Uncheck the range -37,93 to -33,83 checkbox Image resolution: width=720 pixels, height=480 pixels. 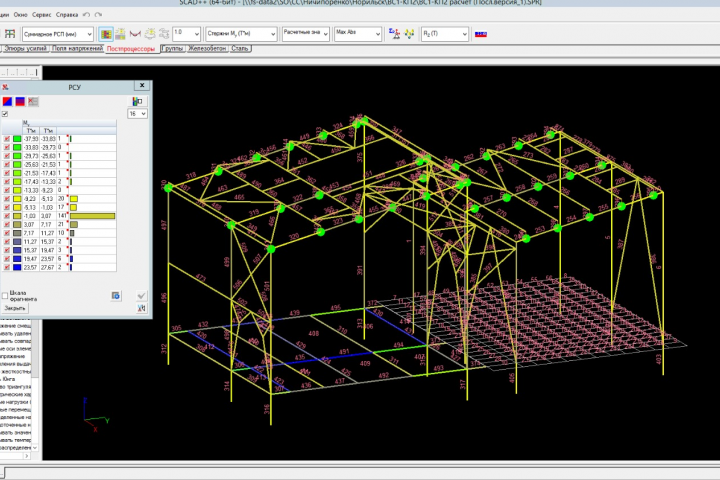tap(8, 139)
